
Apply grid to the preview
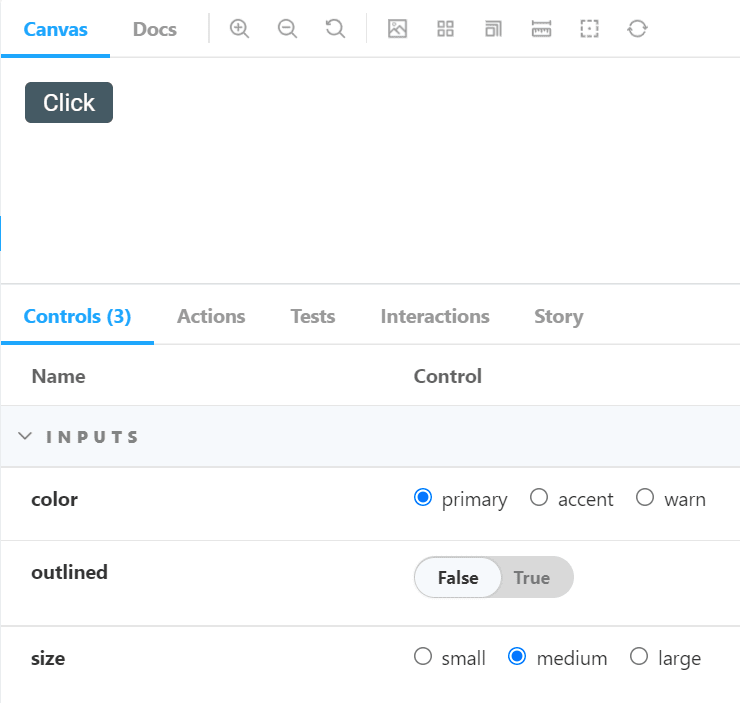pyautogui.click(x=445, y=29)
